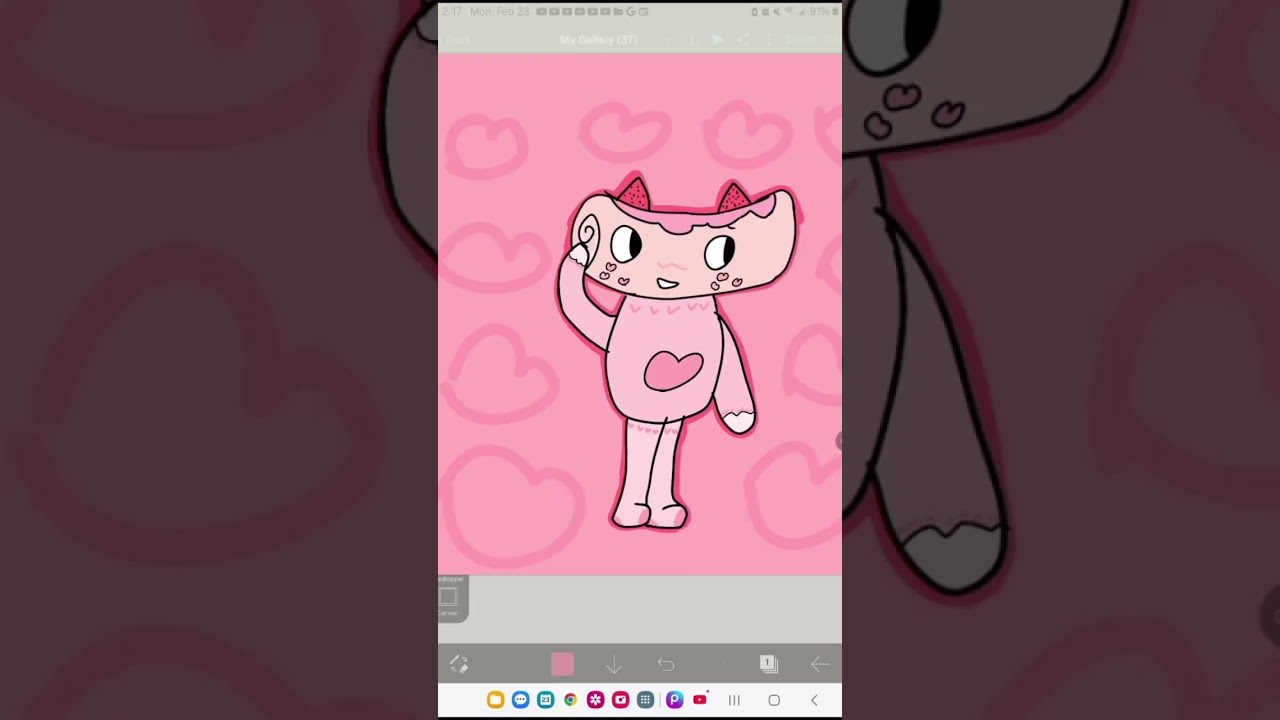Show recent apps via navigation bar
The image size is (1280, 720).
(734, 700)
